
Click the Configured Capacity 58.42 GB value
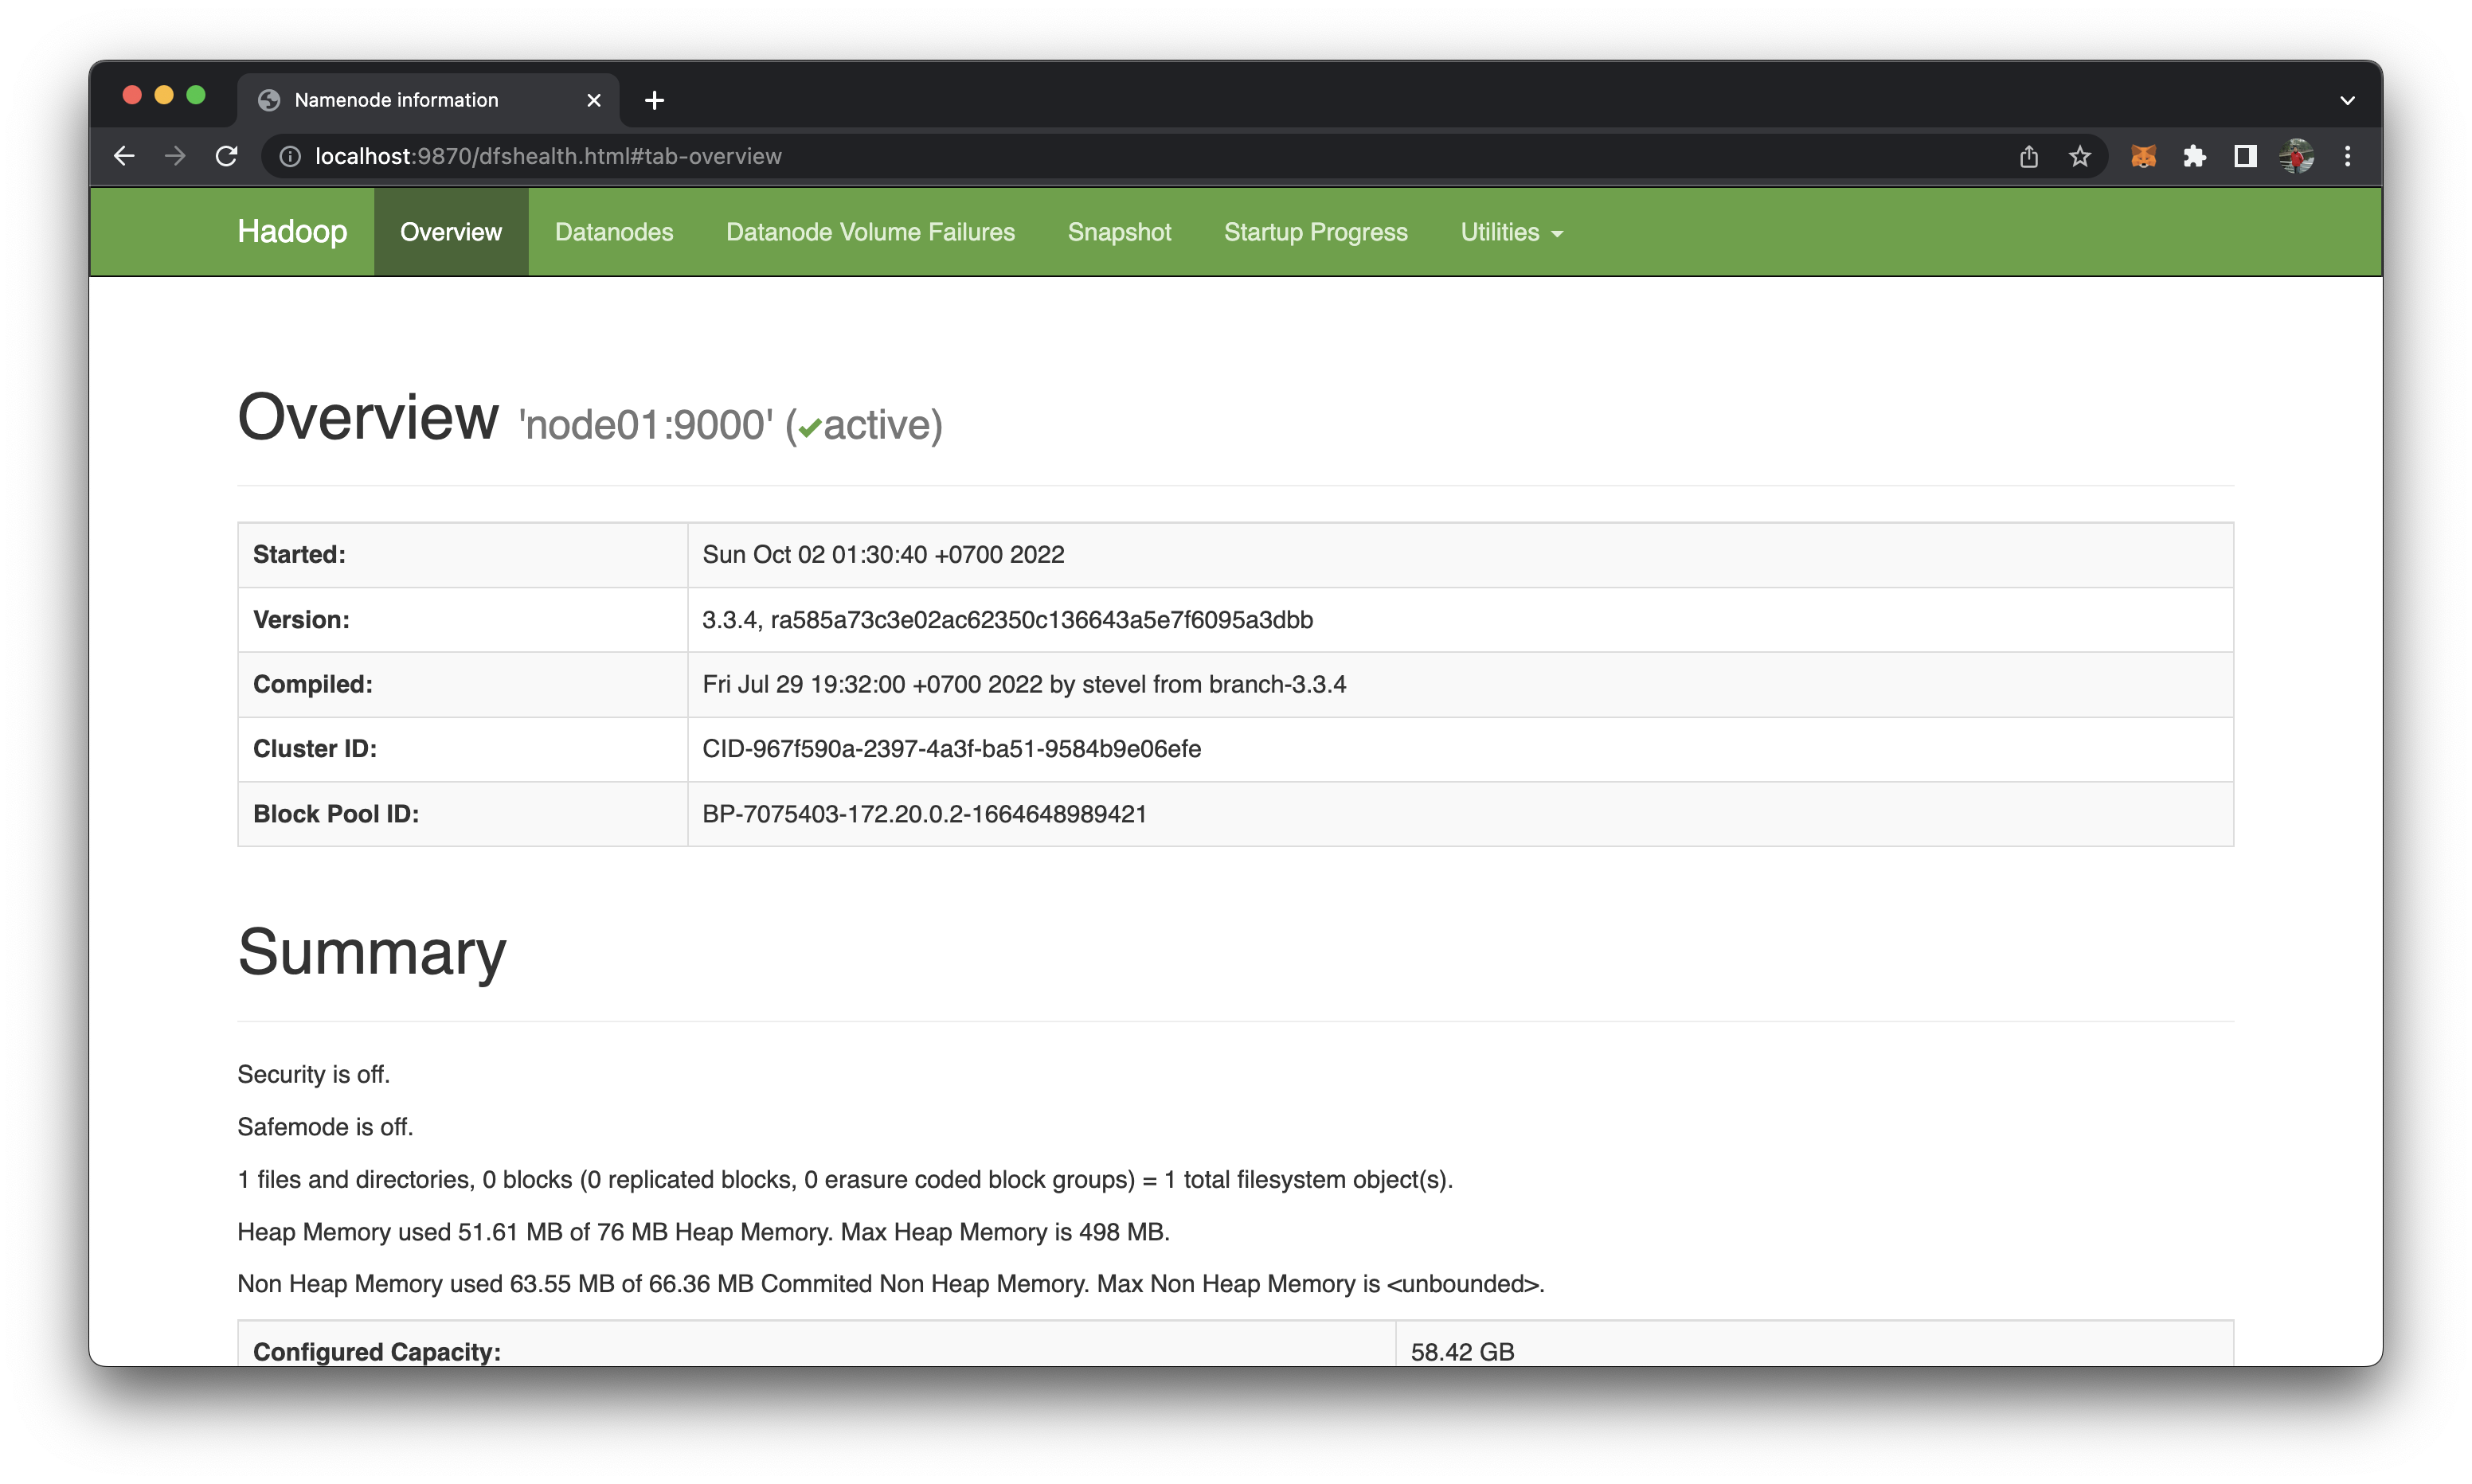(x=1462, y=1352)
